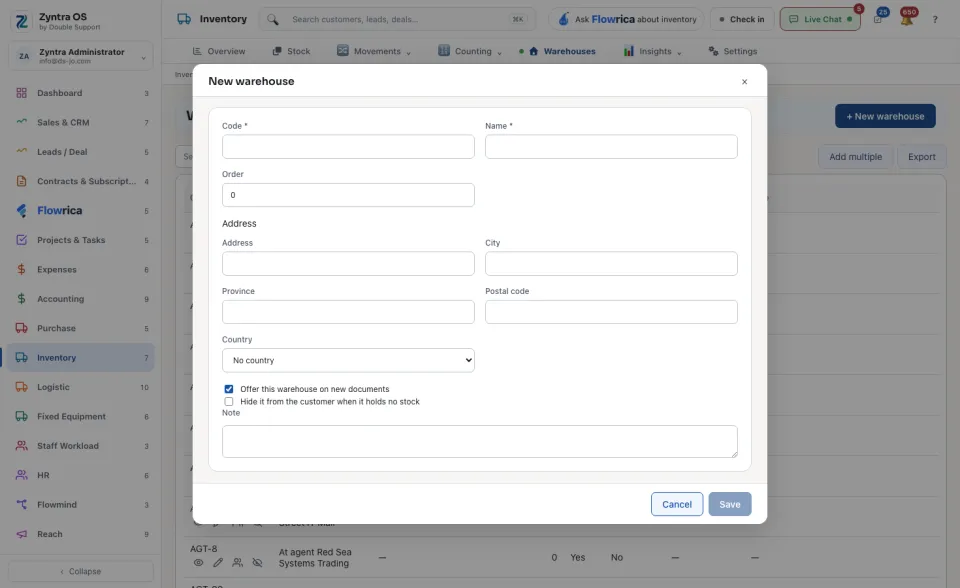Viewport: 960px width, 588px height.
Task: Focus the Postal code input field
Action: tap(612, 312)
